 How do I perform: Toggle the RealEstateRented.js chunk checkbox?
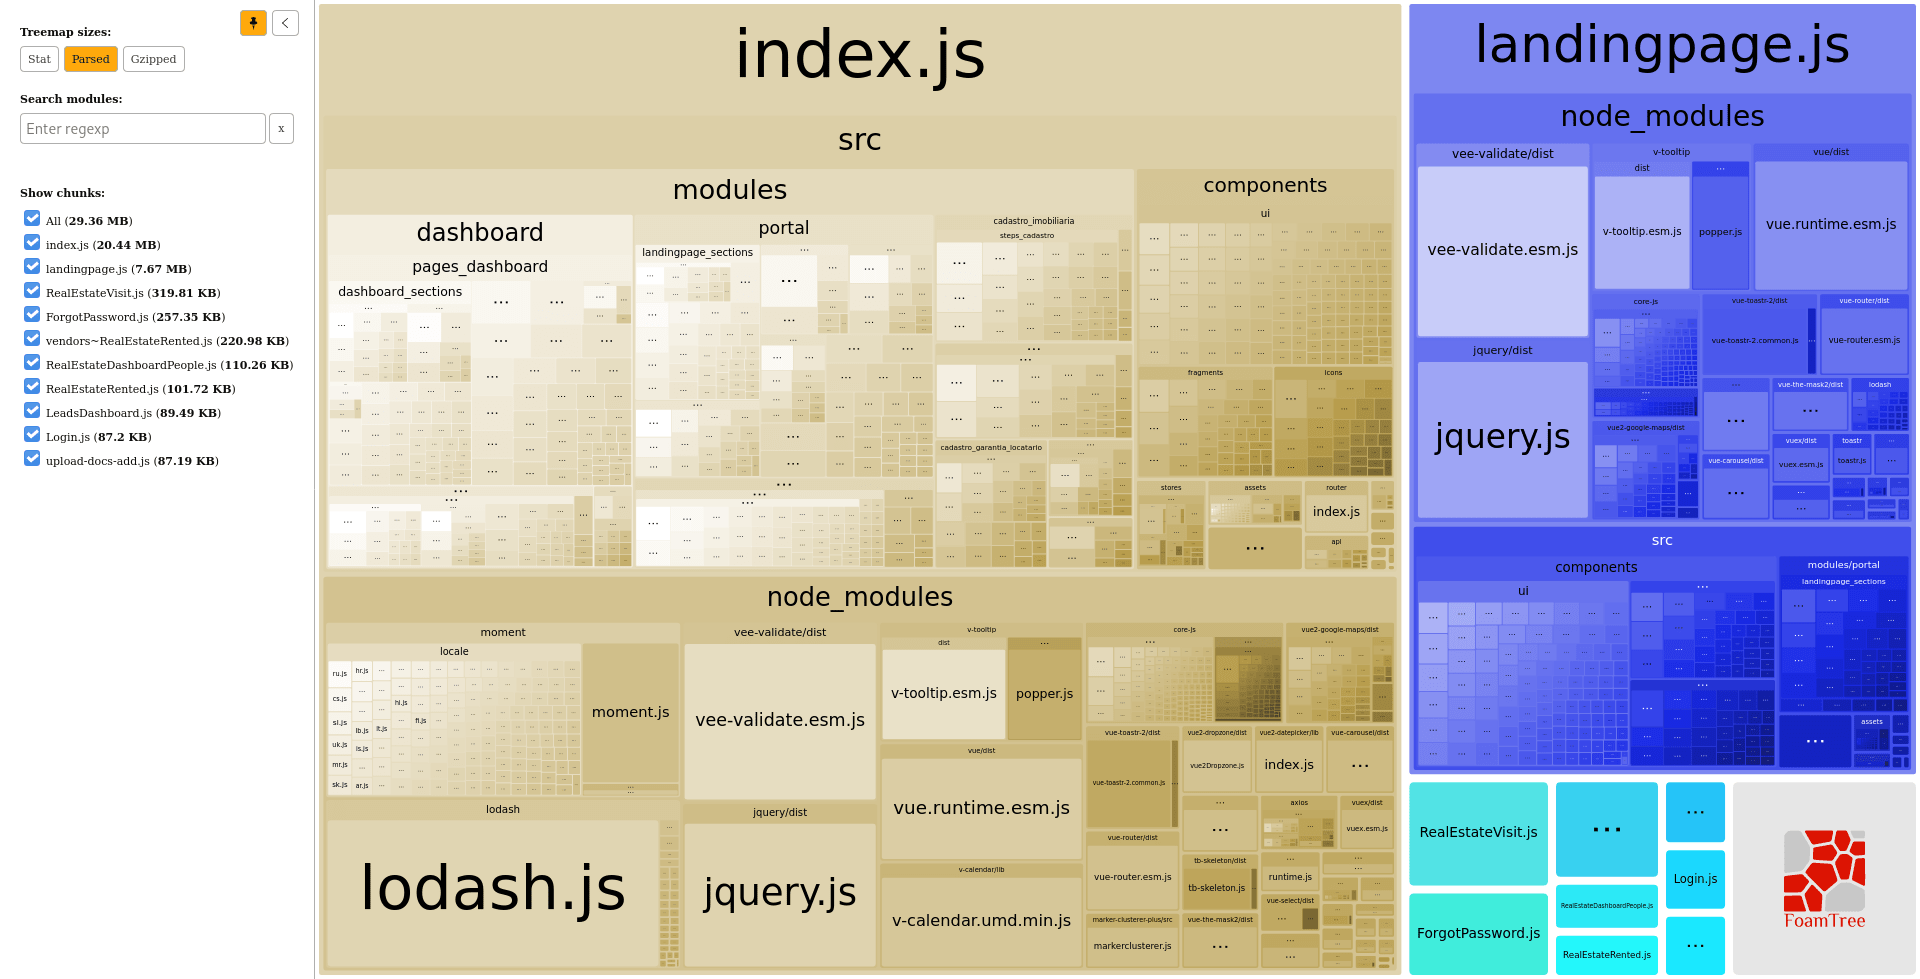32,387
